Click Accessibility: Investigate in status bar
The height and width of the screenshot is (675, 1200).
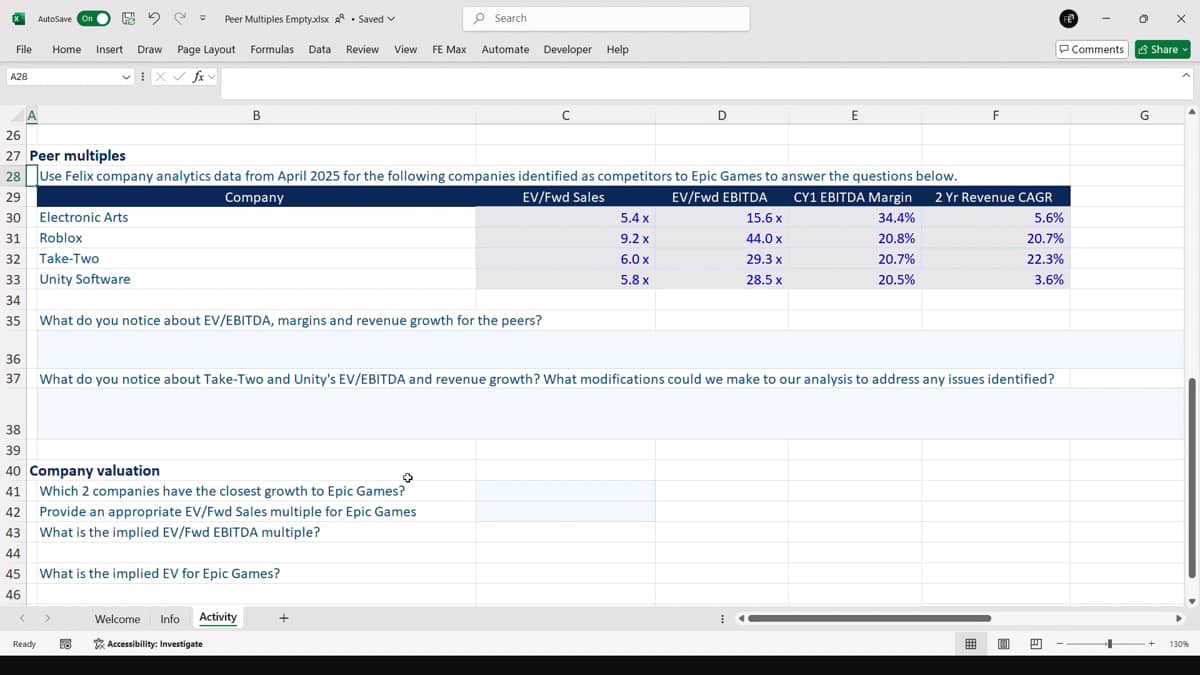coord(148,644)
